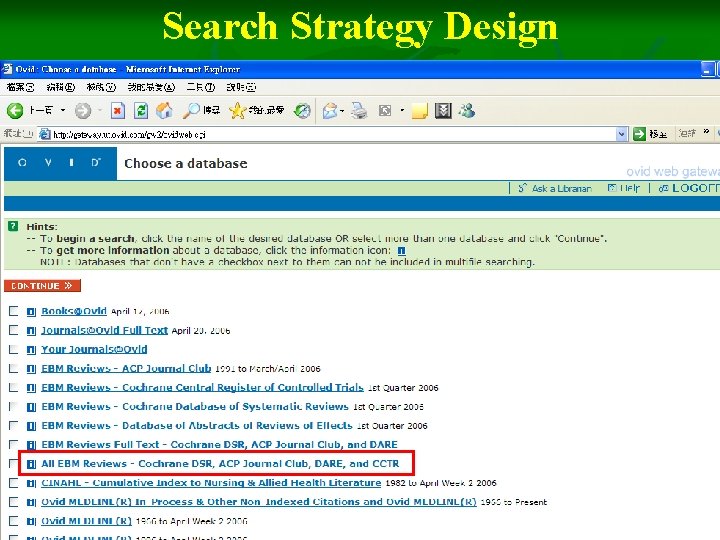The image size is (720, 540).
Task: Click the Refresh page icon
Action: (141, 110)
